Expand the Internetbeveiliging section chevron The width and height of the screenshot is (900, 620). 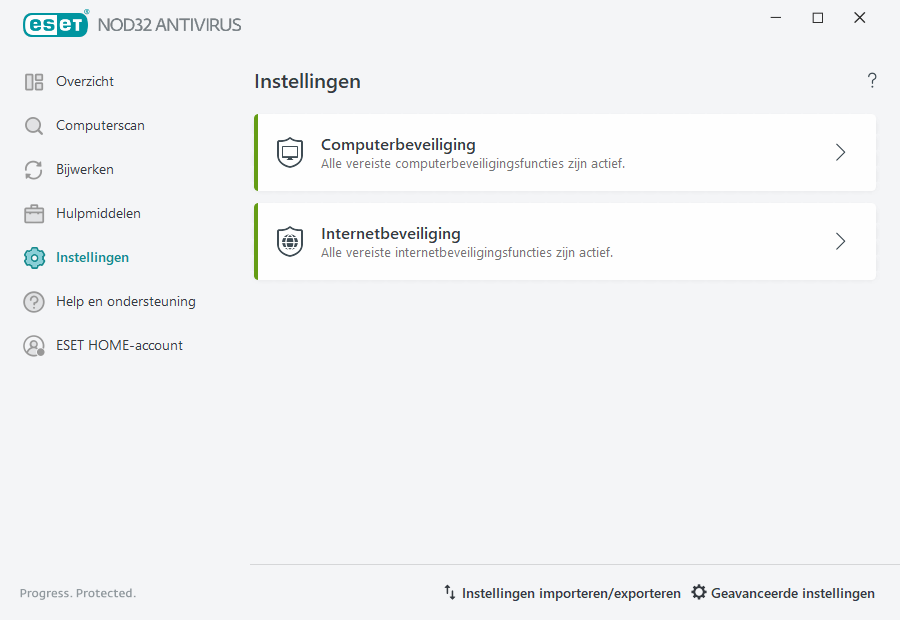pos(840,241)
